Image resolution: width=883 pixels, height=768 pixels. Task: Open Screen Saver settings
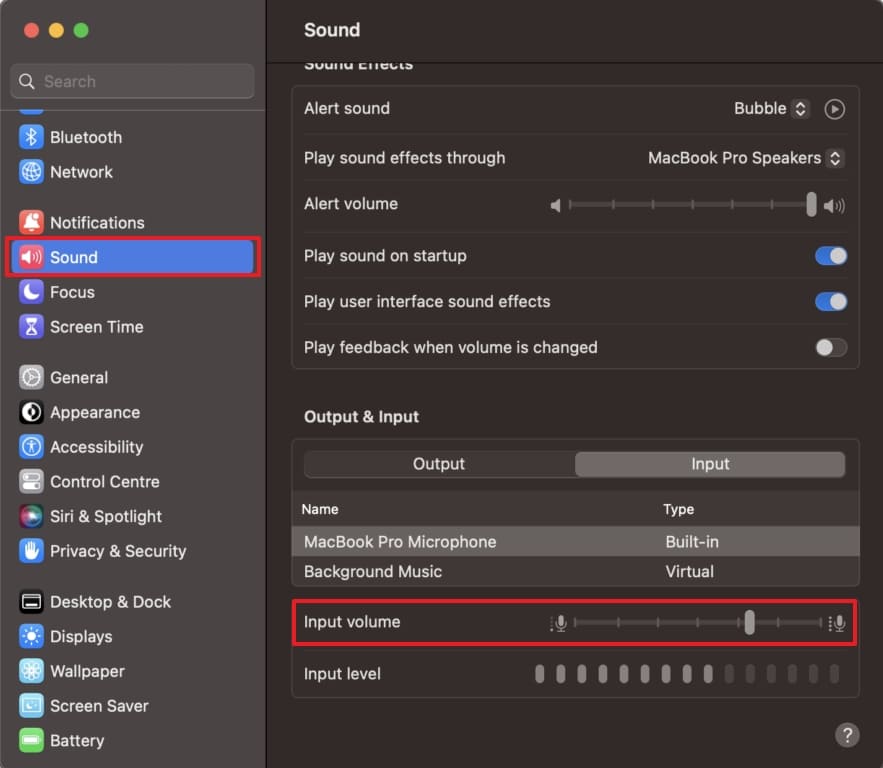pyautogui.click(x=132, y=706)
